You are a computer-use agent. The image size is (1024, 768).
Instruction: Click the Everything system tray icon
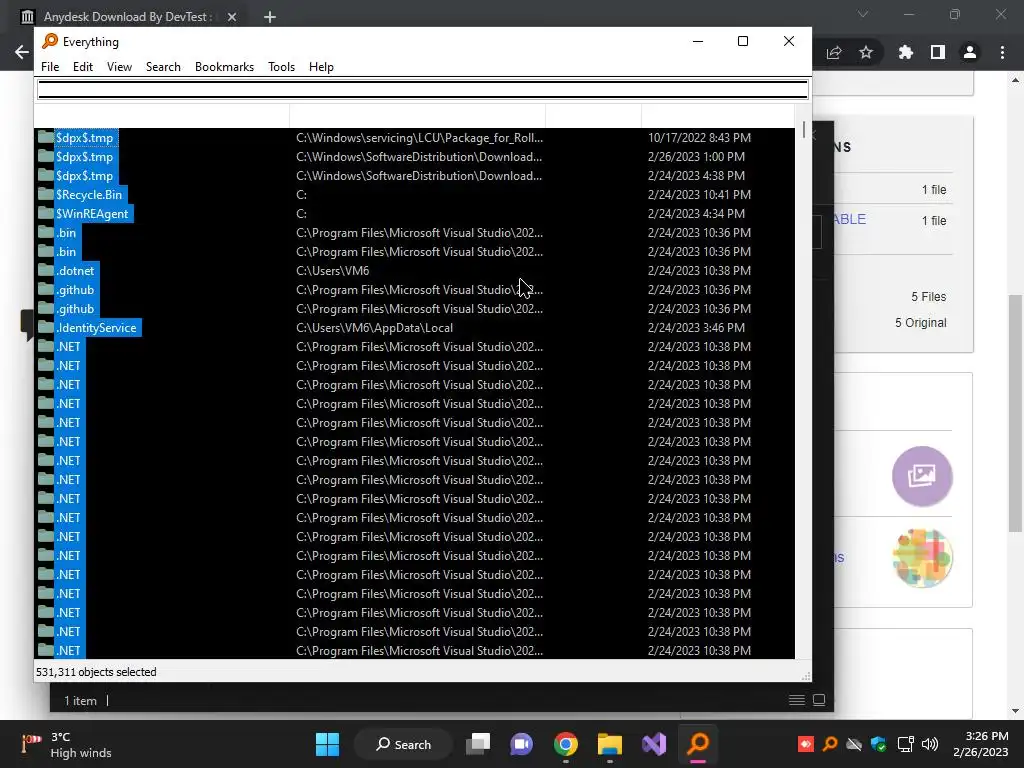pyautogui.click(x=830, y=744)
